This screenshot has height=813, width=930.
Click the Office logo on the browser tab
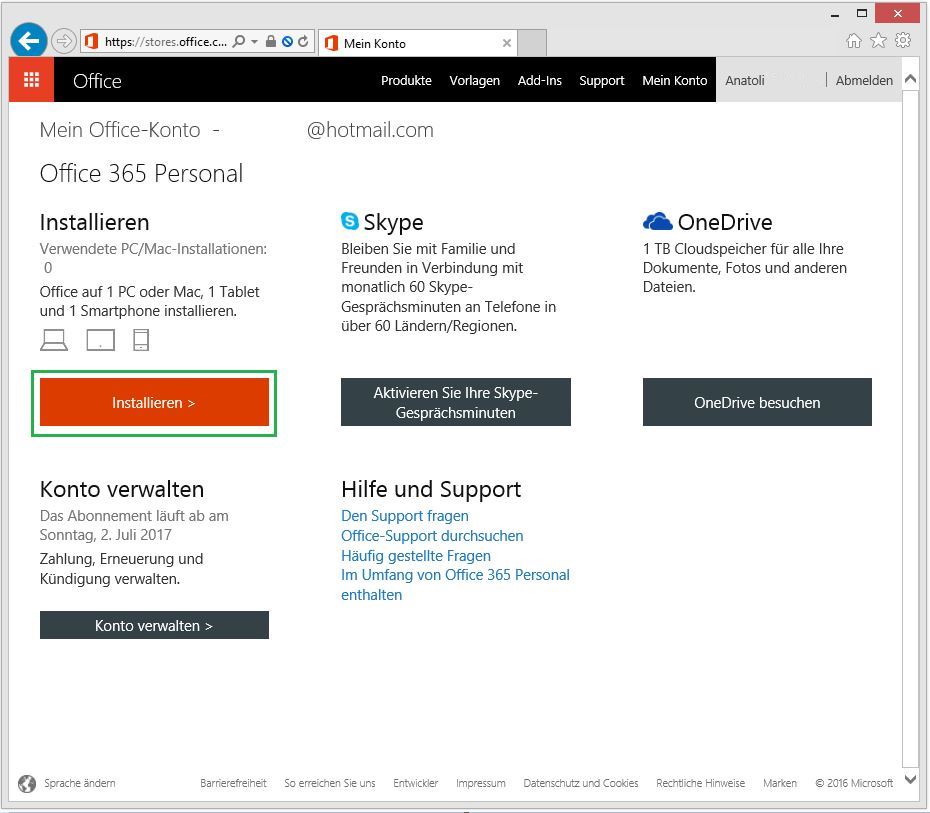[x=330, y=43]
